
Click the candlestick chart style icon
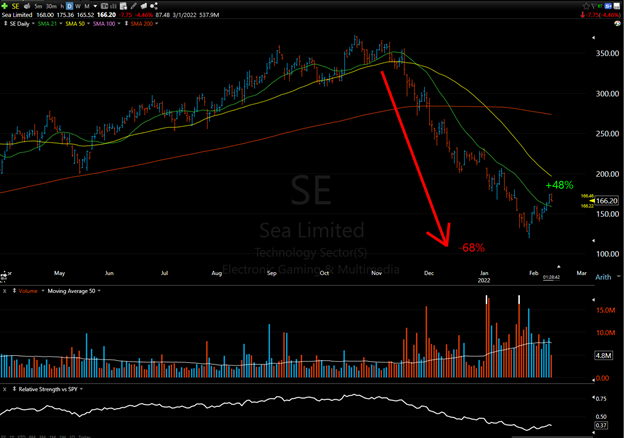click(x=105, y=6)
